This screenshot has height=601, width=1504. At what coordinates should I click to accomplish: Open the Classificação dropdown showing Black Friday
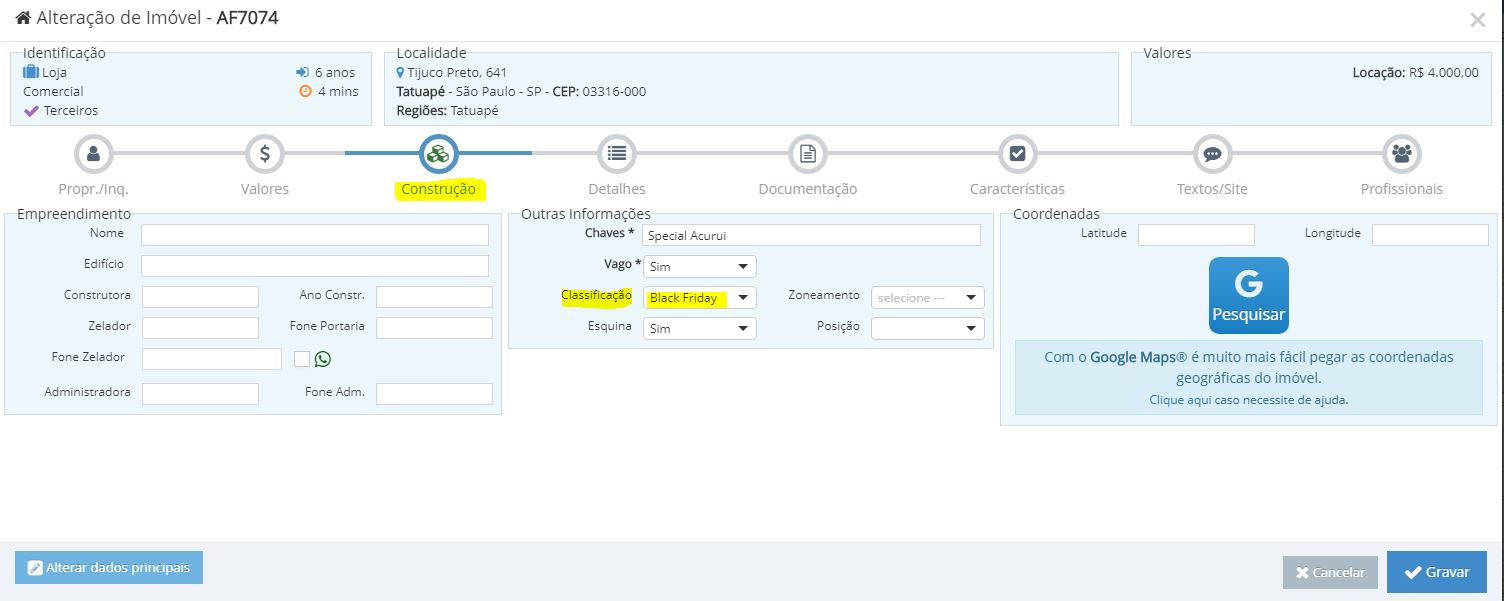(699, 298)
